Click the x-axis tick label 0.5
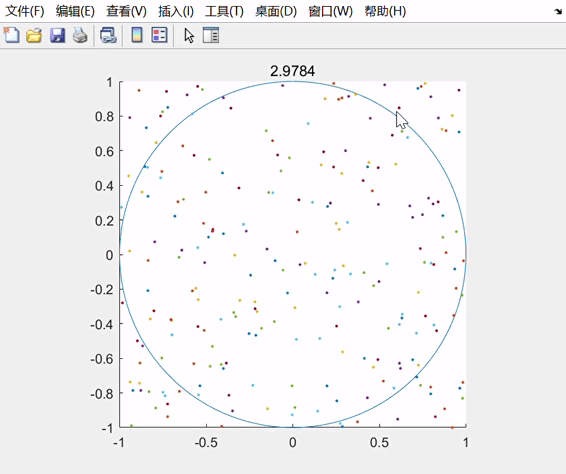Image resolution: width=566 pixels, height=474 pixels. click(x=379, y=443)
